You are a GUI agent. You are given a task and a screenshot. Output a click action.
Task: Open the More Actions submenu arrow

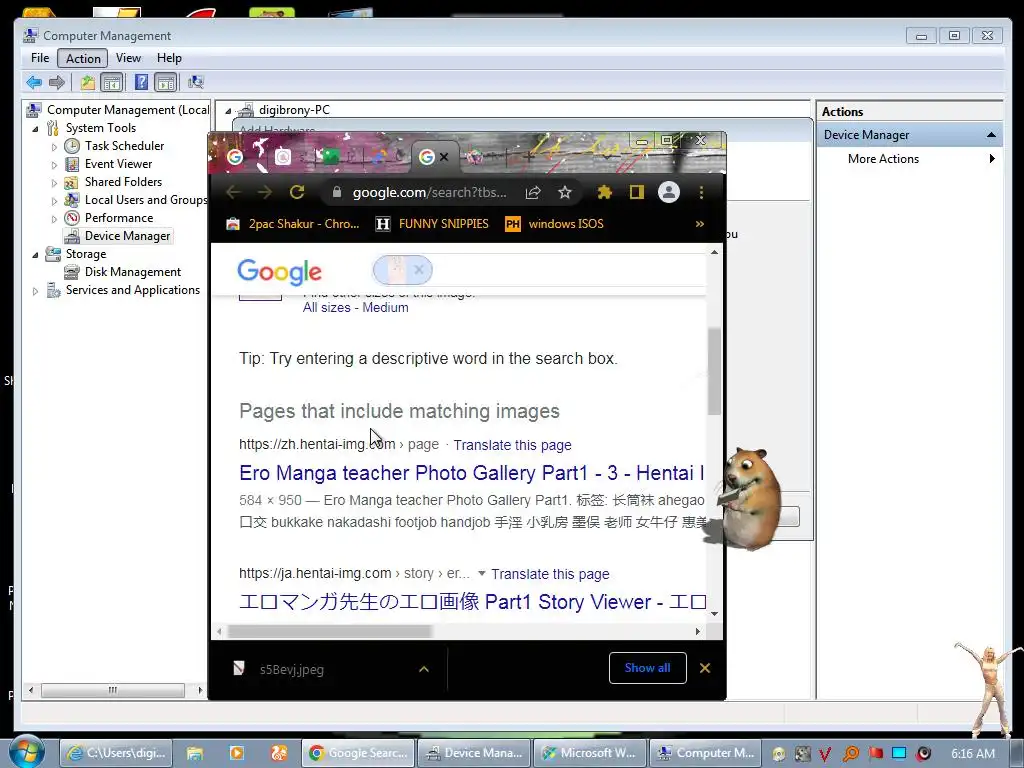coord(992,159)
